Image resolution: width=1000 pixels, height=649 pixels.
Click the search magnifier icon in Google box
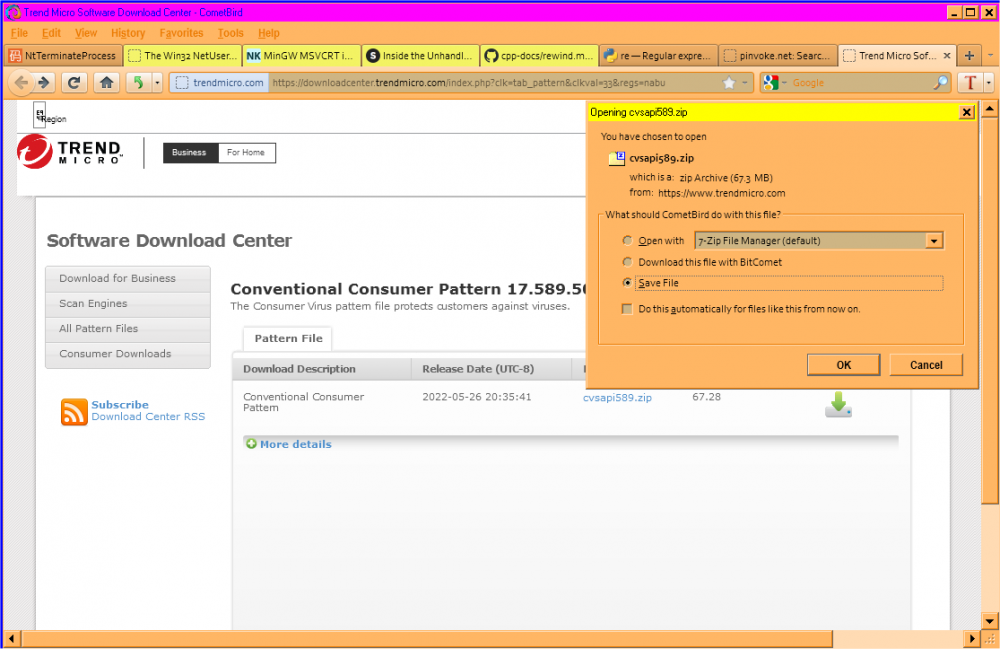941,83
